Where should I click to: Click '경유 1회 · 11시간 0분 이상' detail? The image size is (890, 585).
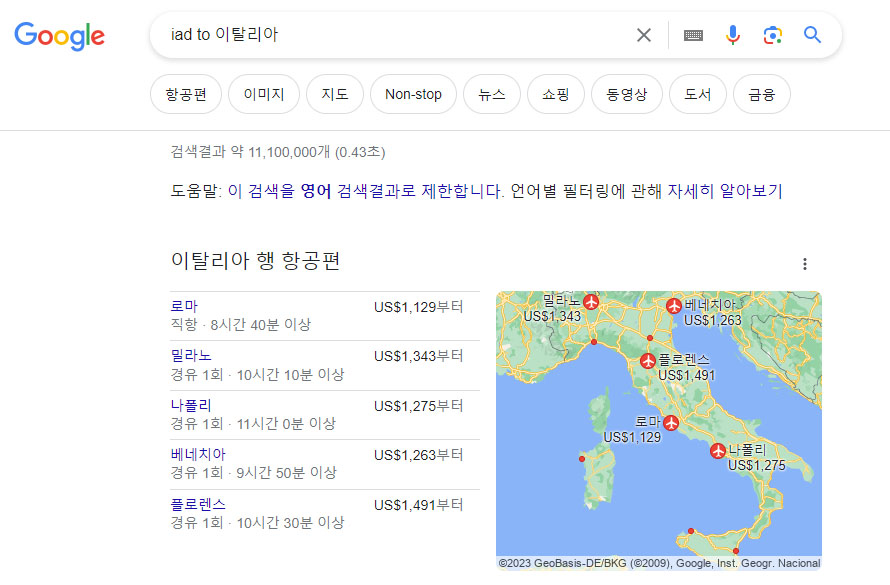coord(253,424)
